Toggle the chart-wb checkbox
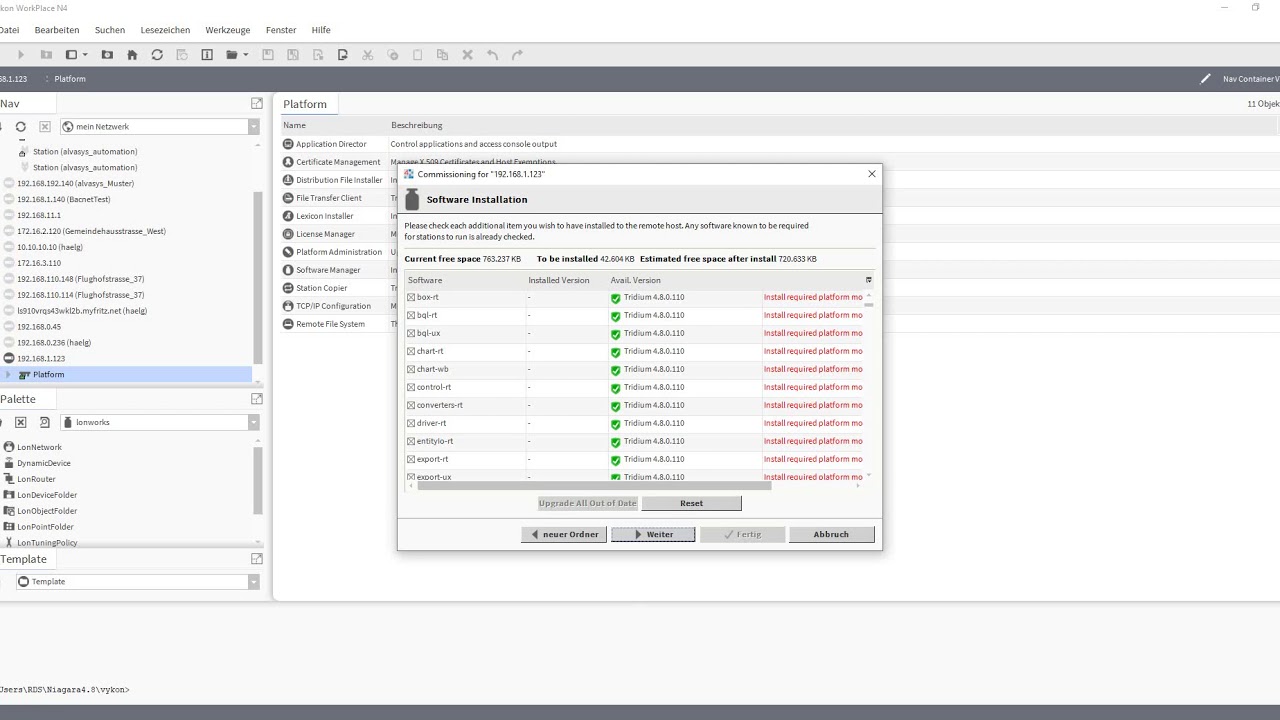The image size is (1280, 720). (411, 369)
